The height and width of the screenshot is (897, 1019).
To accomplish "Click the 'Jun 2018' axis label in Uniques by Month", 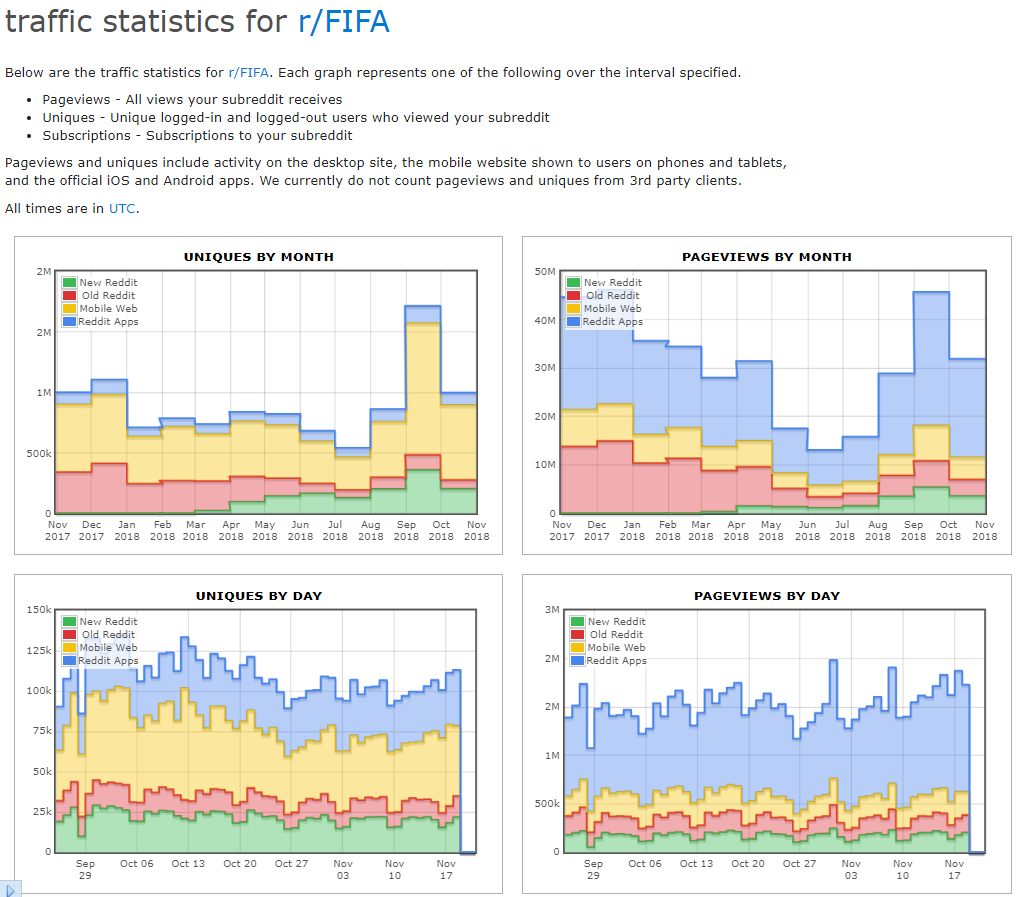I will (300, 530).
